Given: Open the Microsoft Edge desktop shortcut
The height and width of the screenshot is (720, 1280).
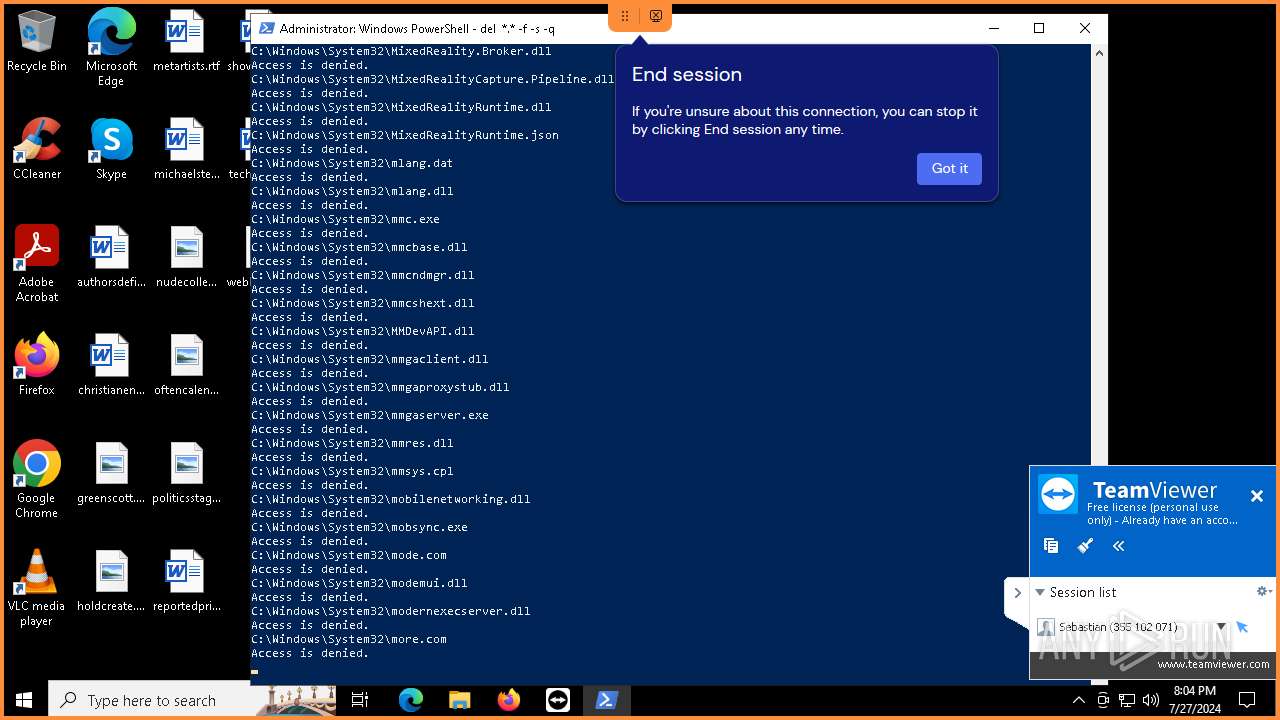Looking at the screenshot, I should (x=111, y=48).
